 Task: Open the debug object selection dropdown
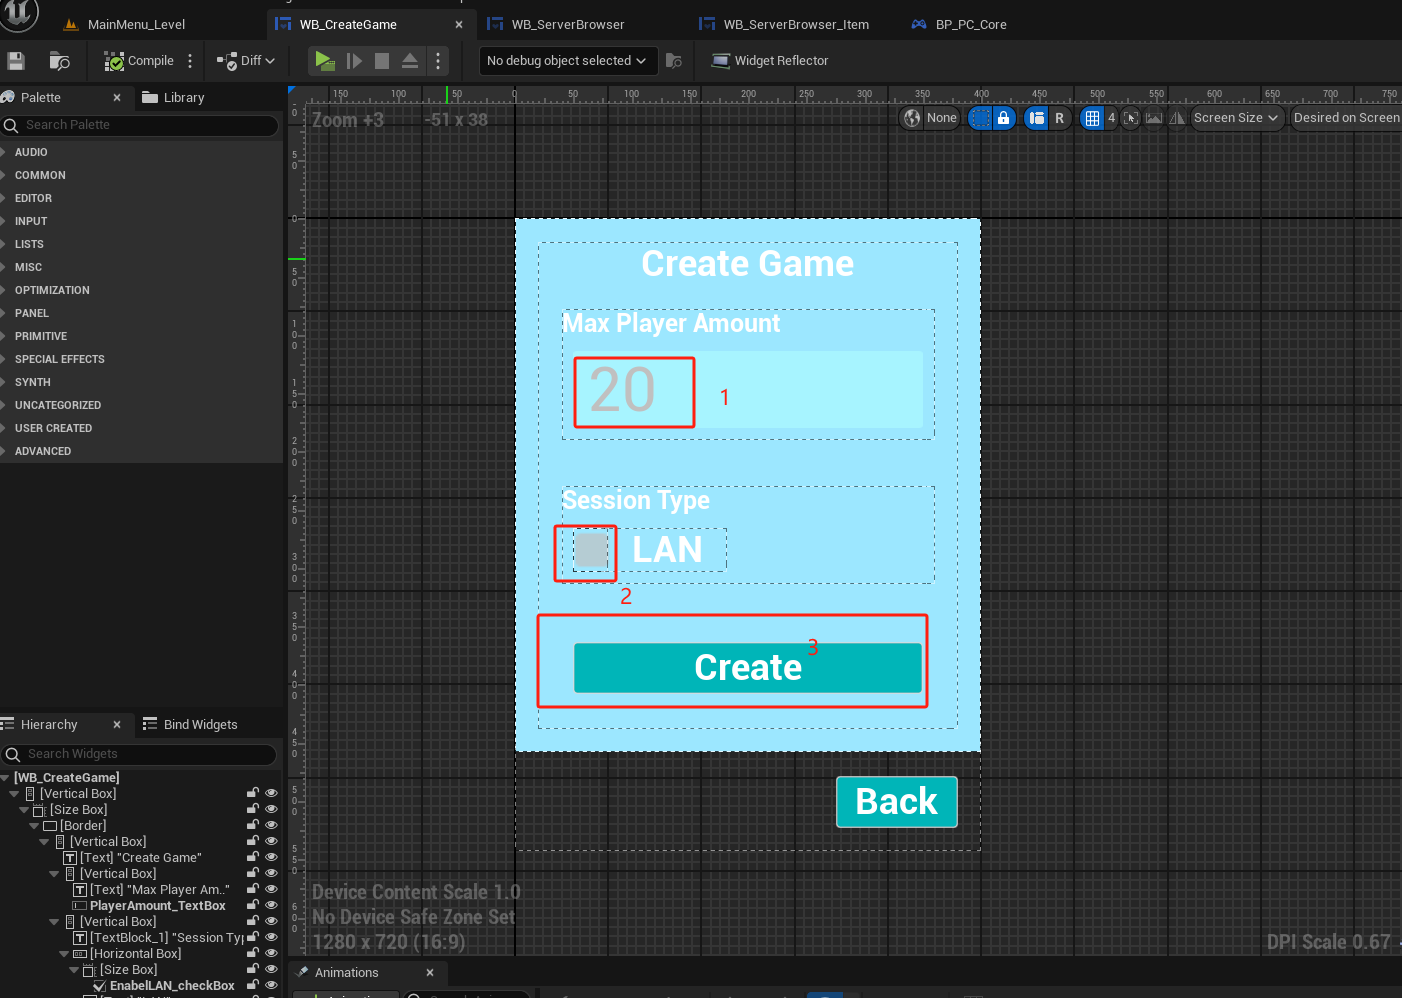(x=567, y=61)
